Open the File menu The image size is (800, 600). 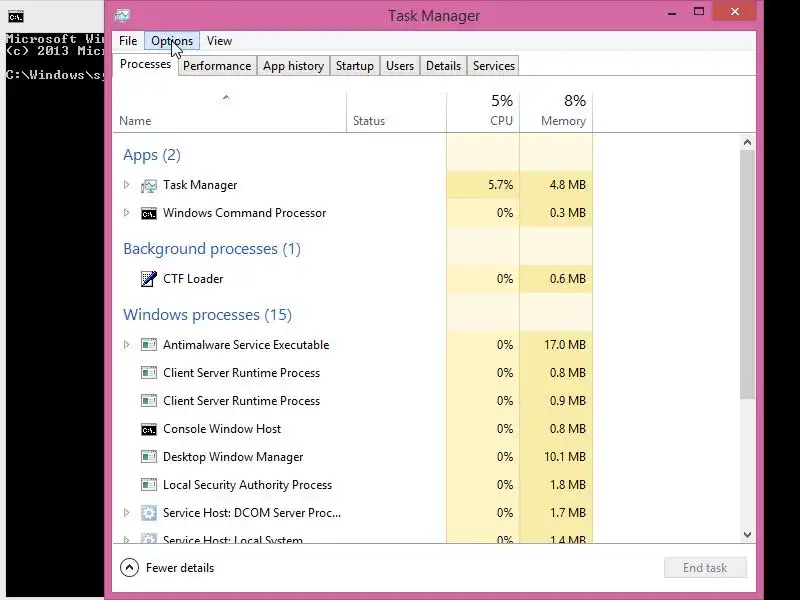128,41
